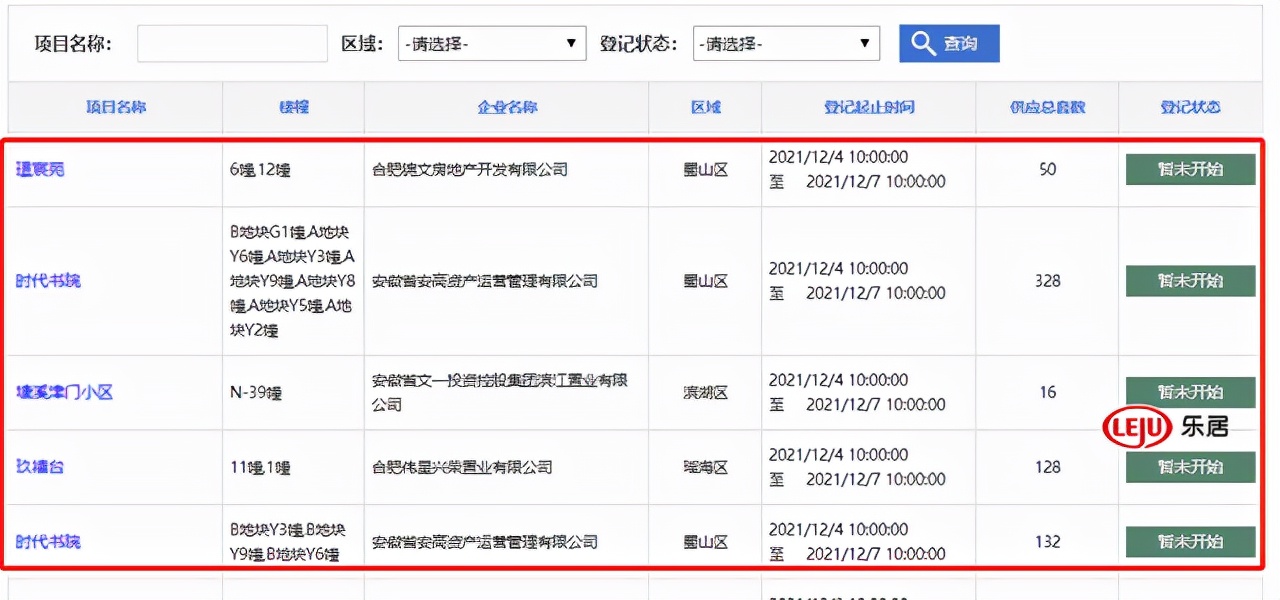Select the 6幢,12幢 building cell
Viewport: 1280px width, 600px height.
tap(260, 170)
